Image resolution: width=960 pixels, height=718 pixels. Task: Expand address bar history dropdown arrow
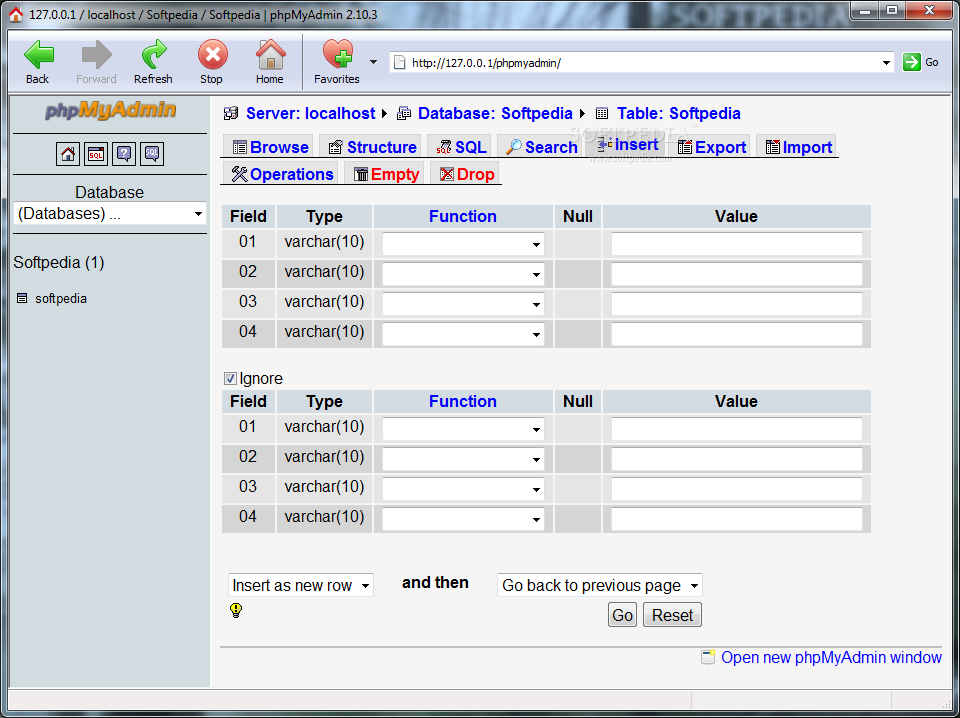pyautogui.click(x=886, y=62)
